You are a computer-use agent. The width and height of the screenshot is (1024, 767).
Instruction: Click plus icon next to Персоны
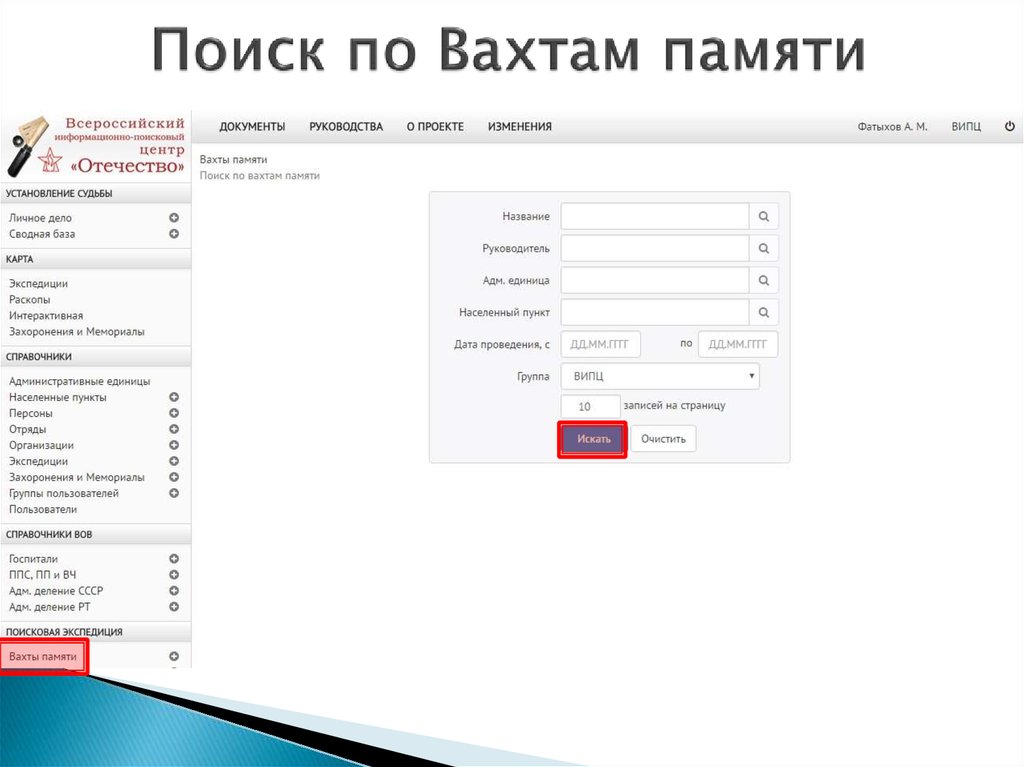click(x=175, y=413)
